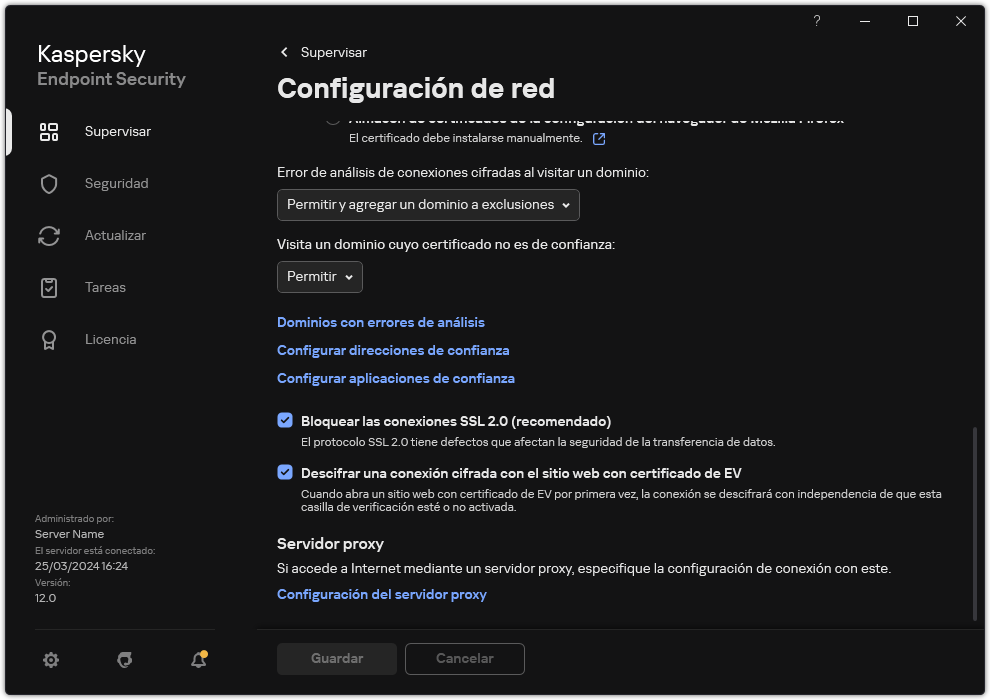Open the error de análisis action dropdown
The image size is (990, 700).
(x=428, y=205)
